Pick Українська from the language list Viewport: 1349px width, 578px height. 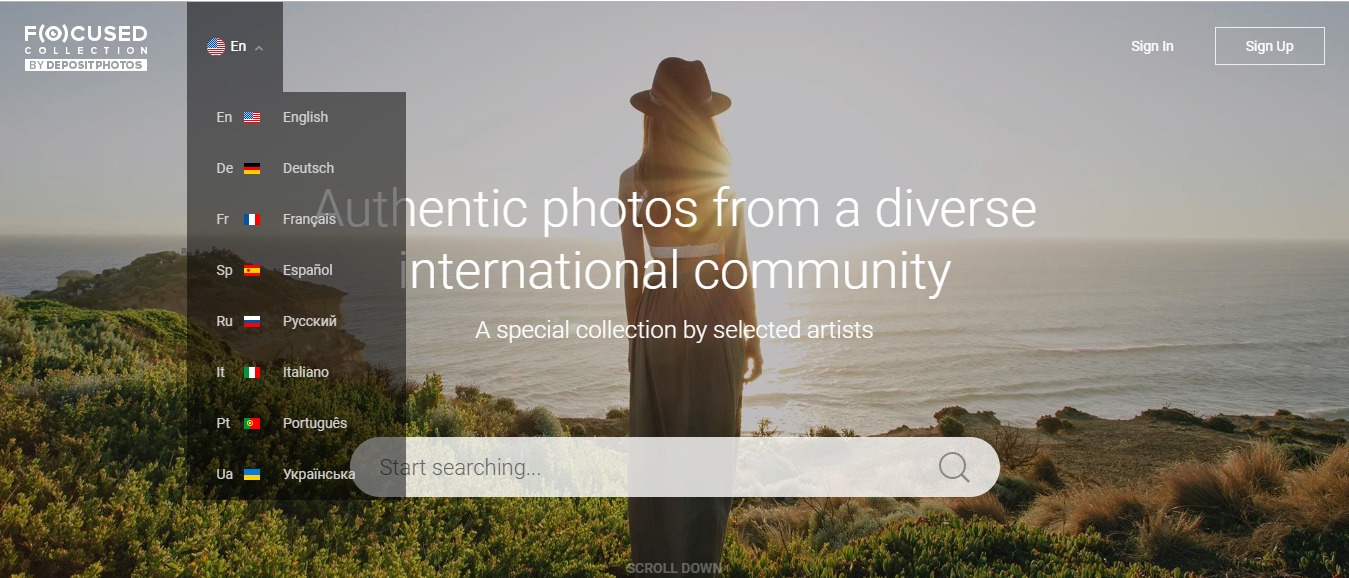pos(318,474)
